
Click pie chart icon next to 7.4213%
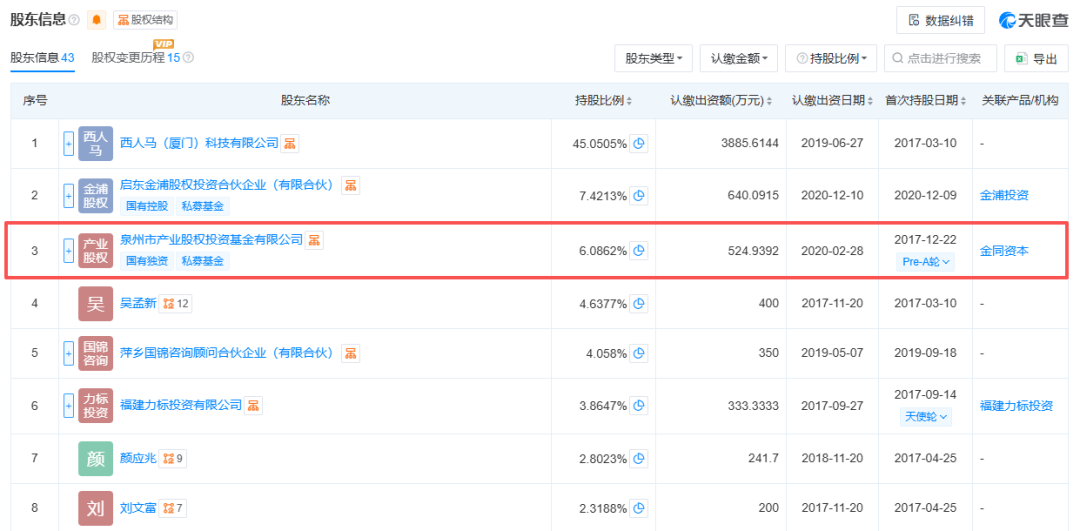(639, 196)
